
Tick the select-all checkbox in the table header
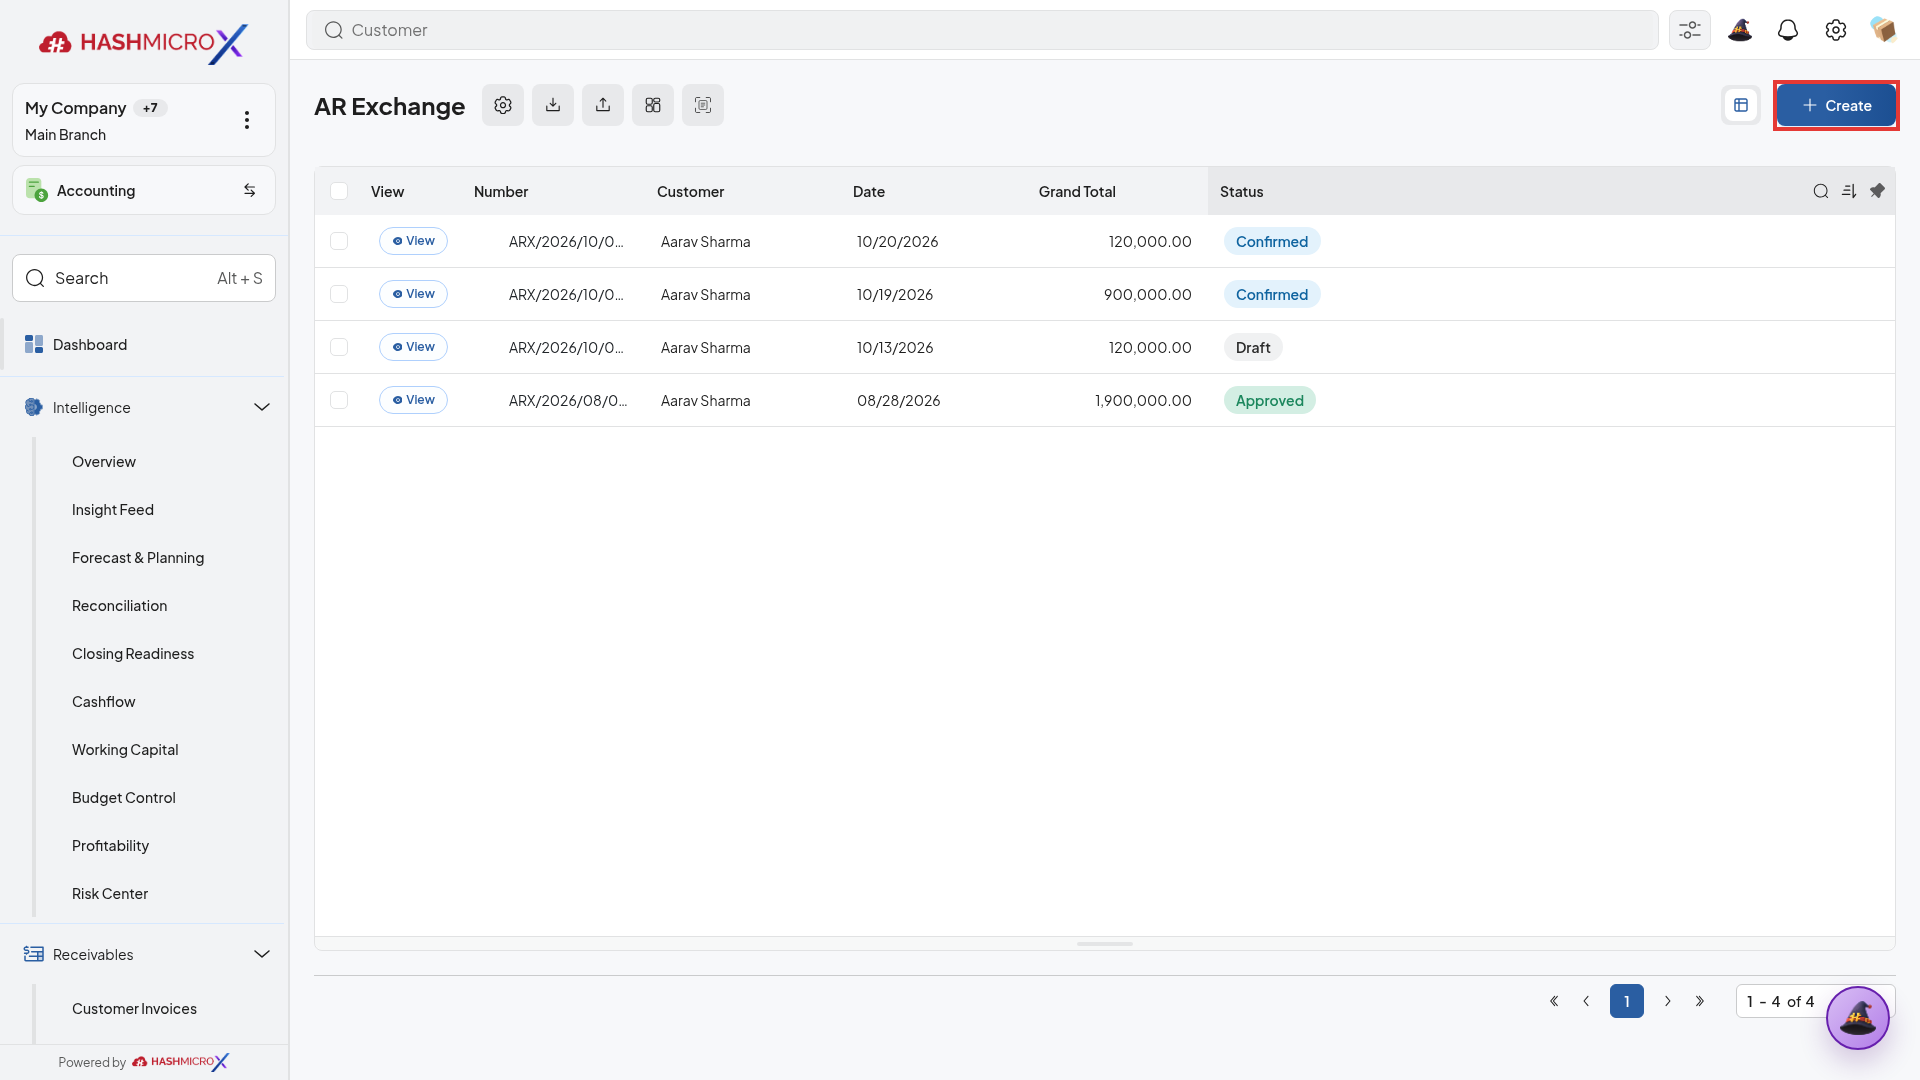click(x=339, y=191)
